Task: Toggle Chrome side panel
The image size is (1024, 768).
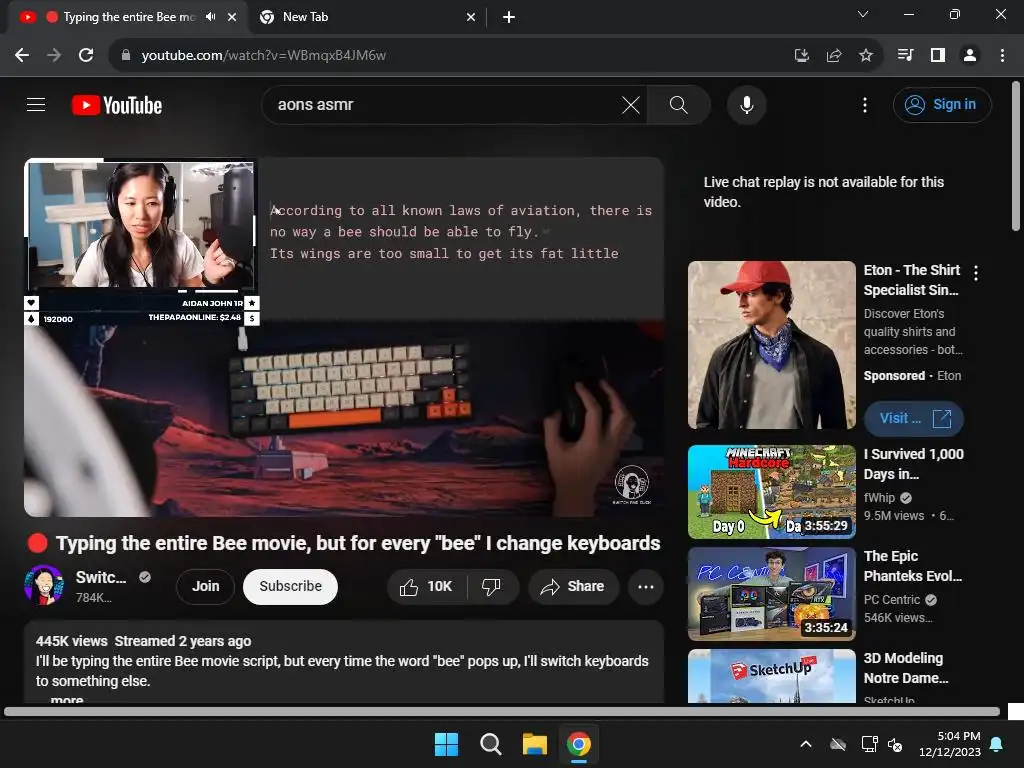Action: tap(938, 55)
